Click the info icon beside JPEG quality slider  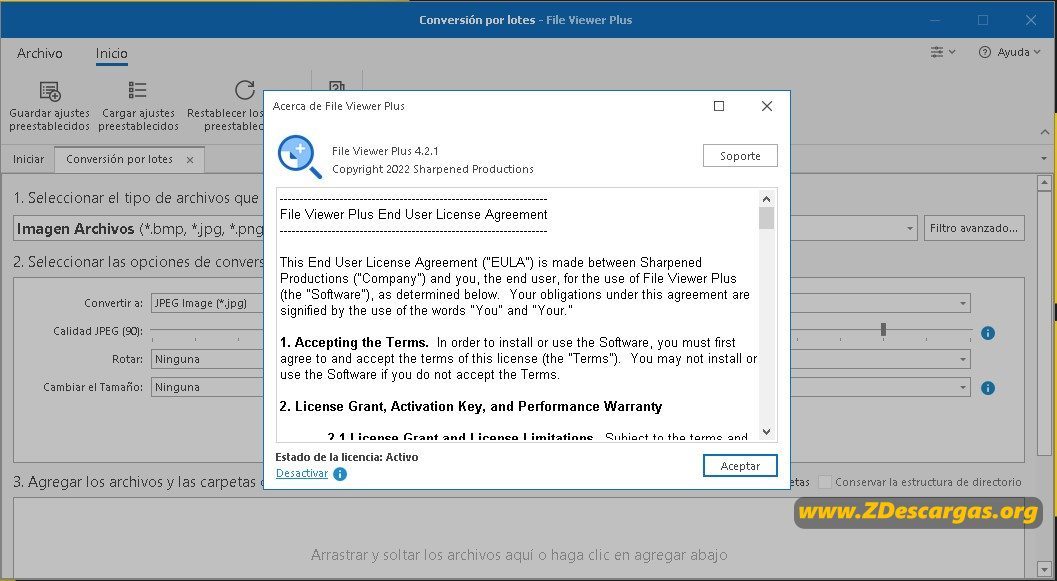(988, 333)
